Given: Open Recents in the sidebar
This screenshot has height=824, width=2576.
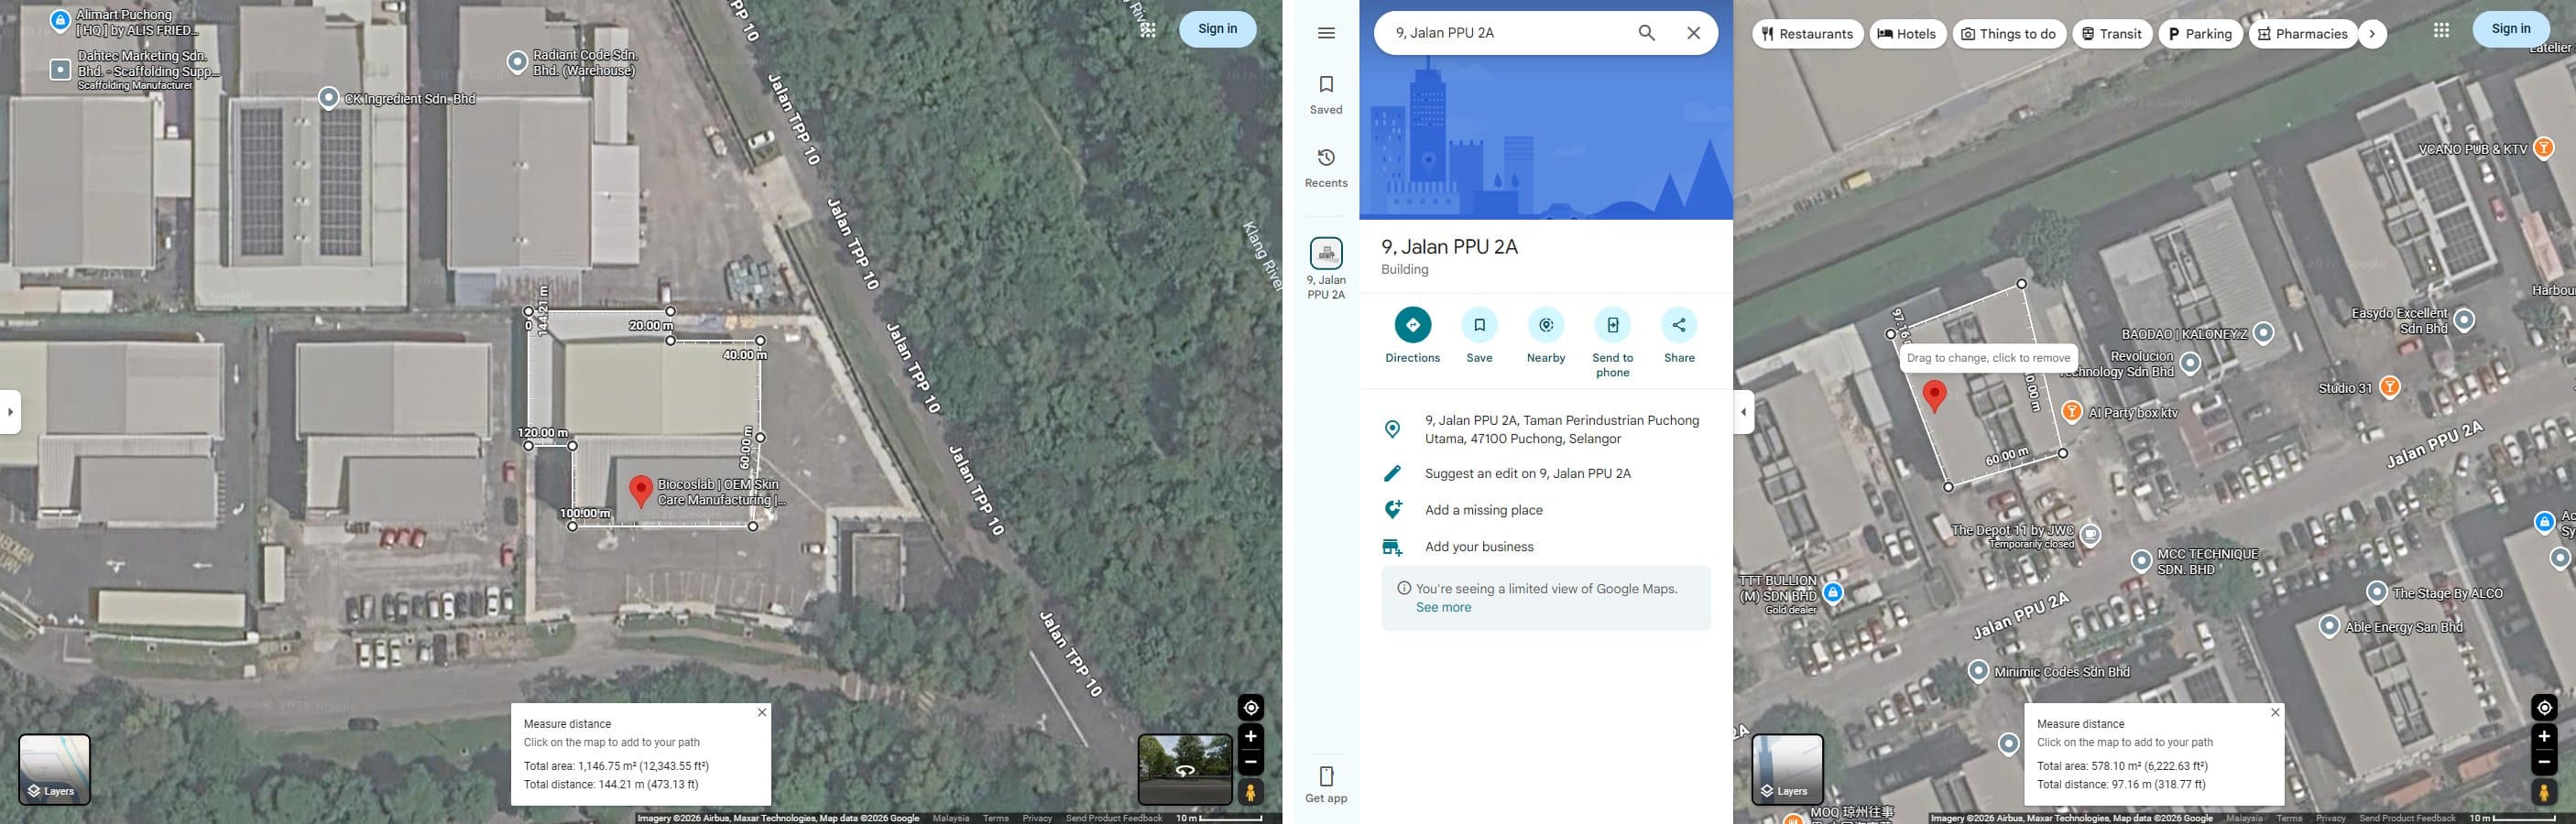Looking at the screenshot, I should (x=1326, y=168).
